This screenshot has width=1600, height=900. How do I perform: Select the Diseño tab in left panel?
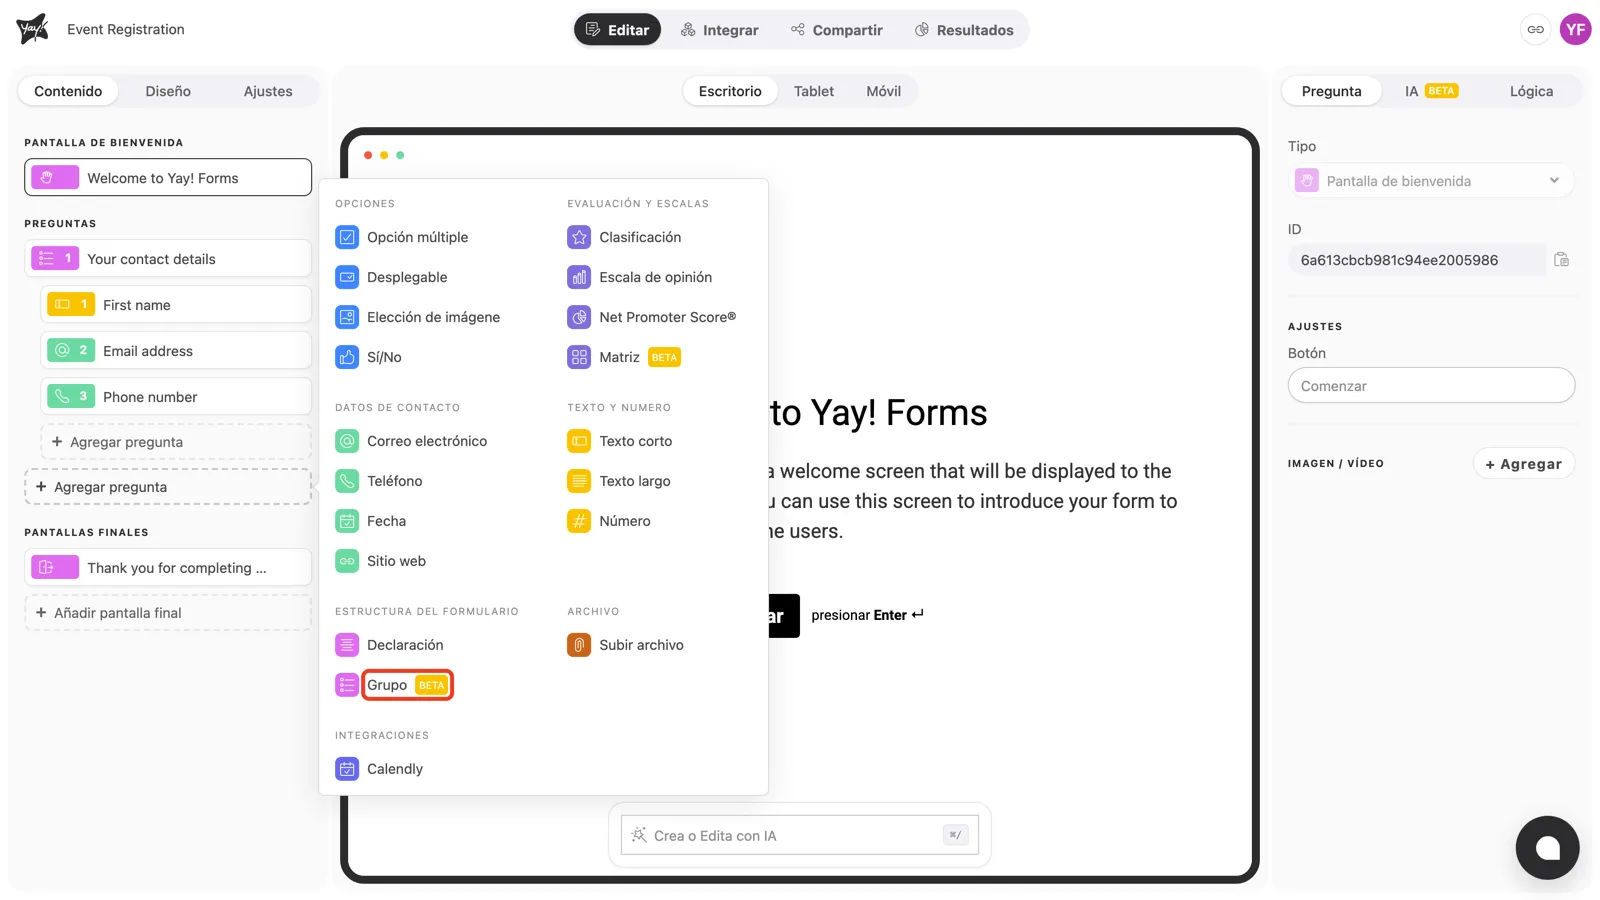coord(168,91)
